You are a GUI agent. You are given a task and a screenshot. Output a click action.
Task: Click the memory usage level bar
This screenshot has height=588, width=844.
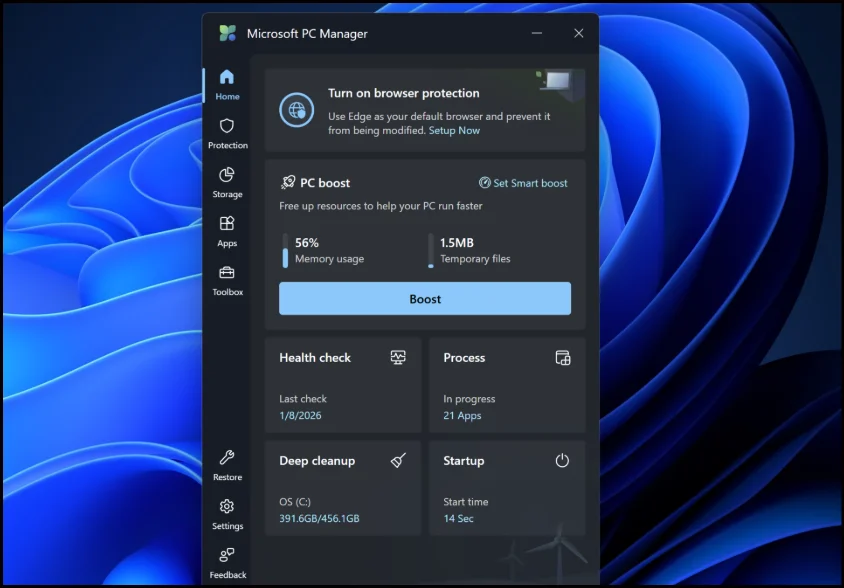pos(285,250)
